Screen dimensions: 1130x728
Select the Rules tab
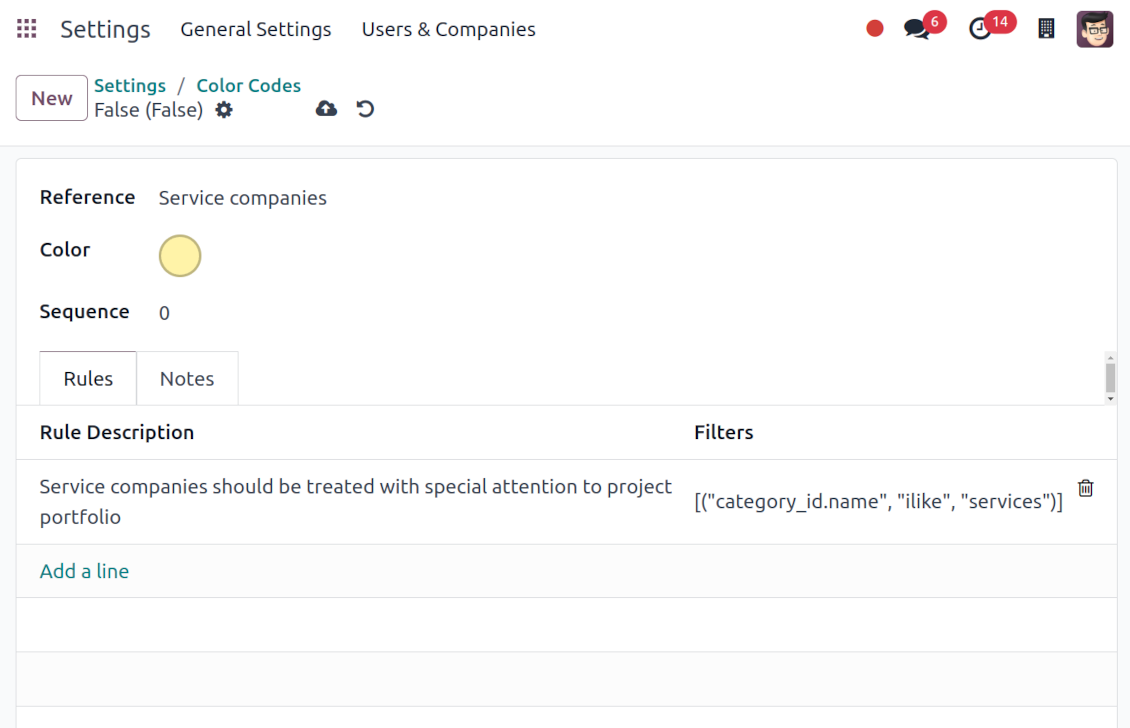click(88, 379)
